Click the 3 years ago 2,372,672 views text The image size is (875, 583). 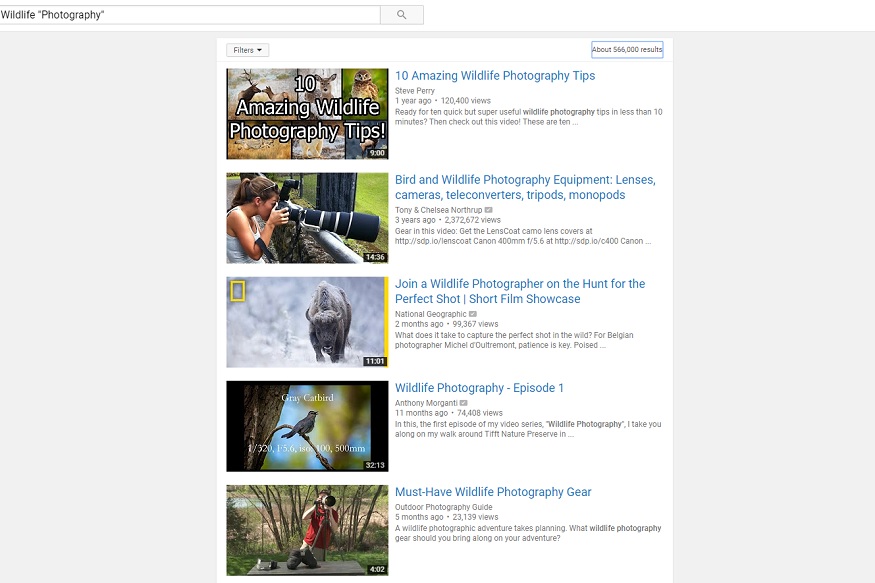coord(448,220)
